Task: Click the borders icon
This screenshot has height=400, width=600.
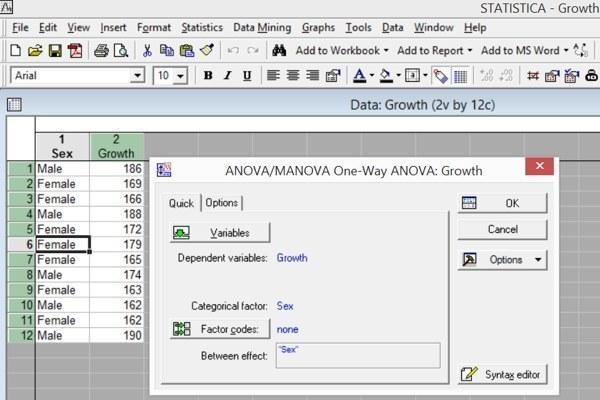Action: [412, 76]
